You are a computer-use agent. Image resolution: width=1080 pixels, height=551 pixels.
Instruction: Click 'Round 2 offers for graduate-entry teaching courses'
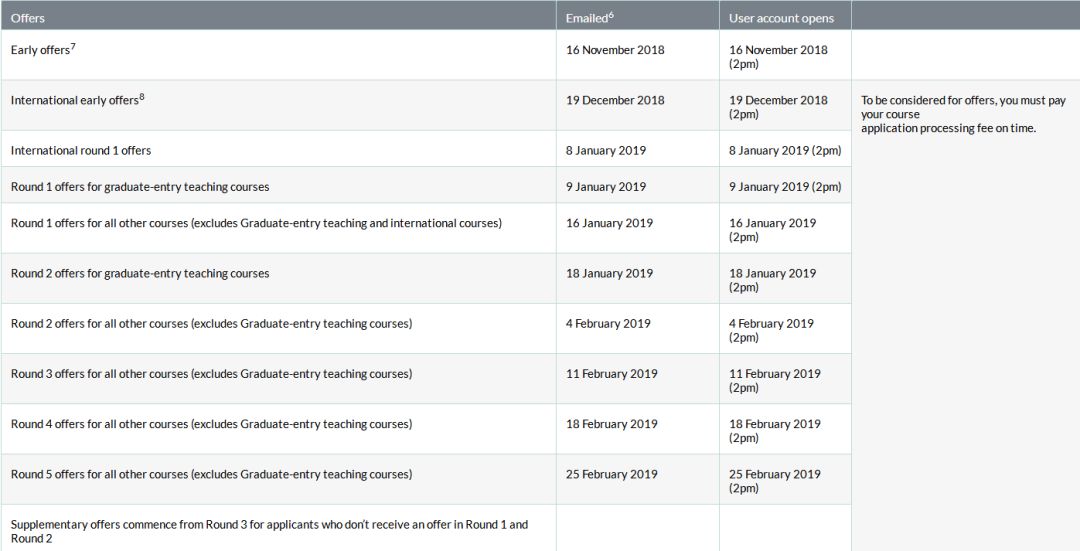(x=140, y=273)
